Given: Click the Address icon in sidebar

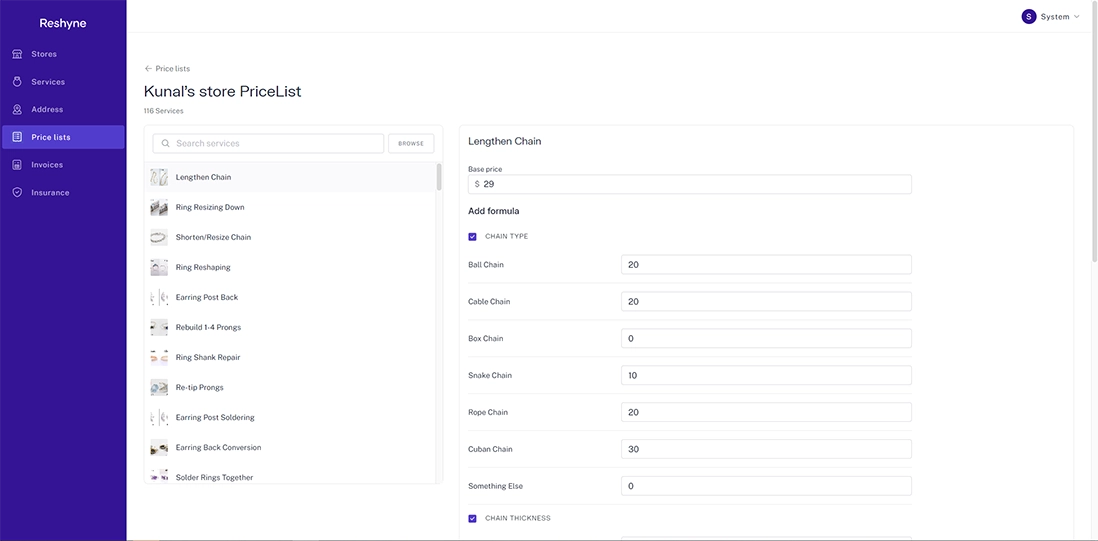Looking at the screenshot, I should [17, 110].
